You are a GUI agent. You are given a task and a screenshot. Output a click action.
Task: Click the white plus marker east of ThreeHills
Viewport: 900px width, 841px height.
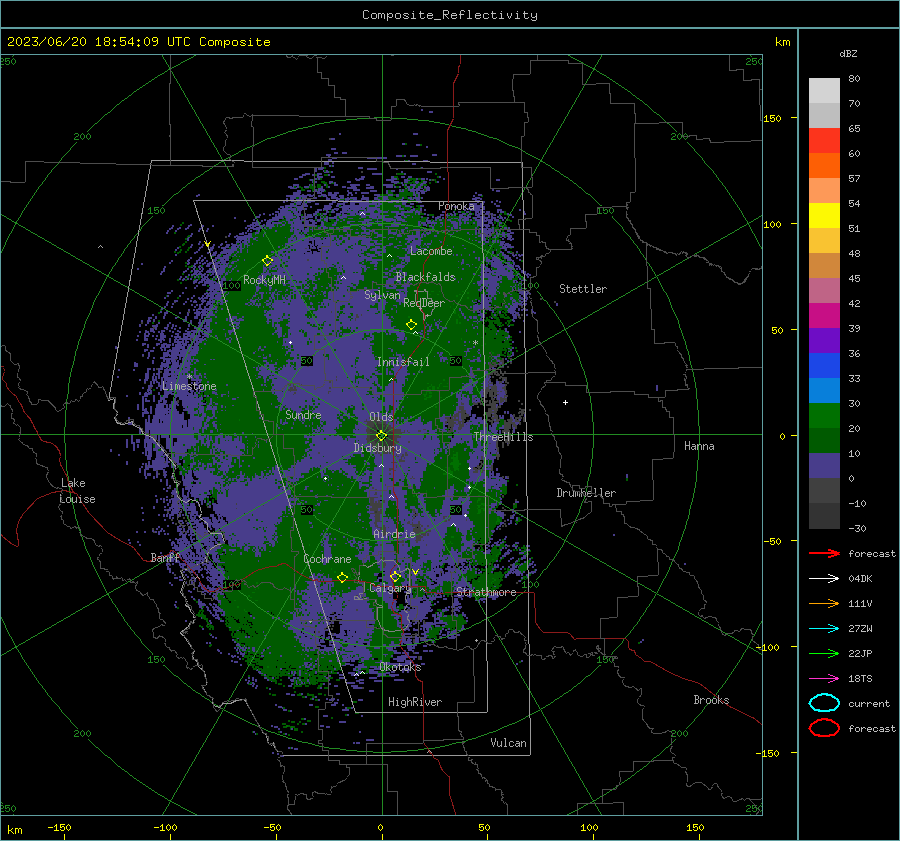(565, 402)
